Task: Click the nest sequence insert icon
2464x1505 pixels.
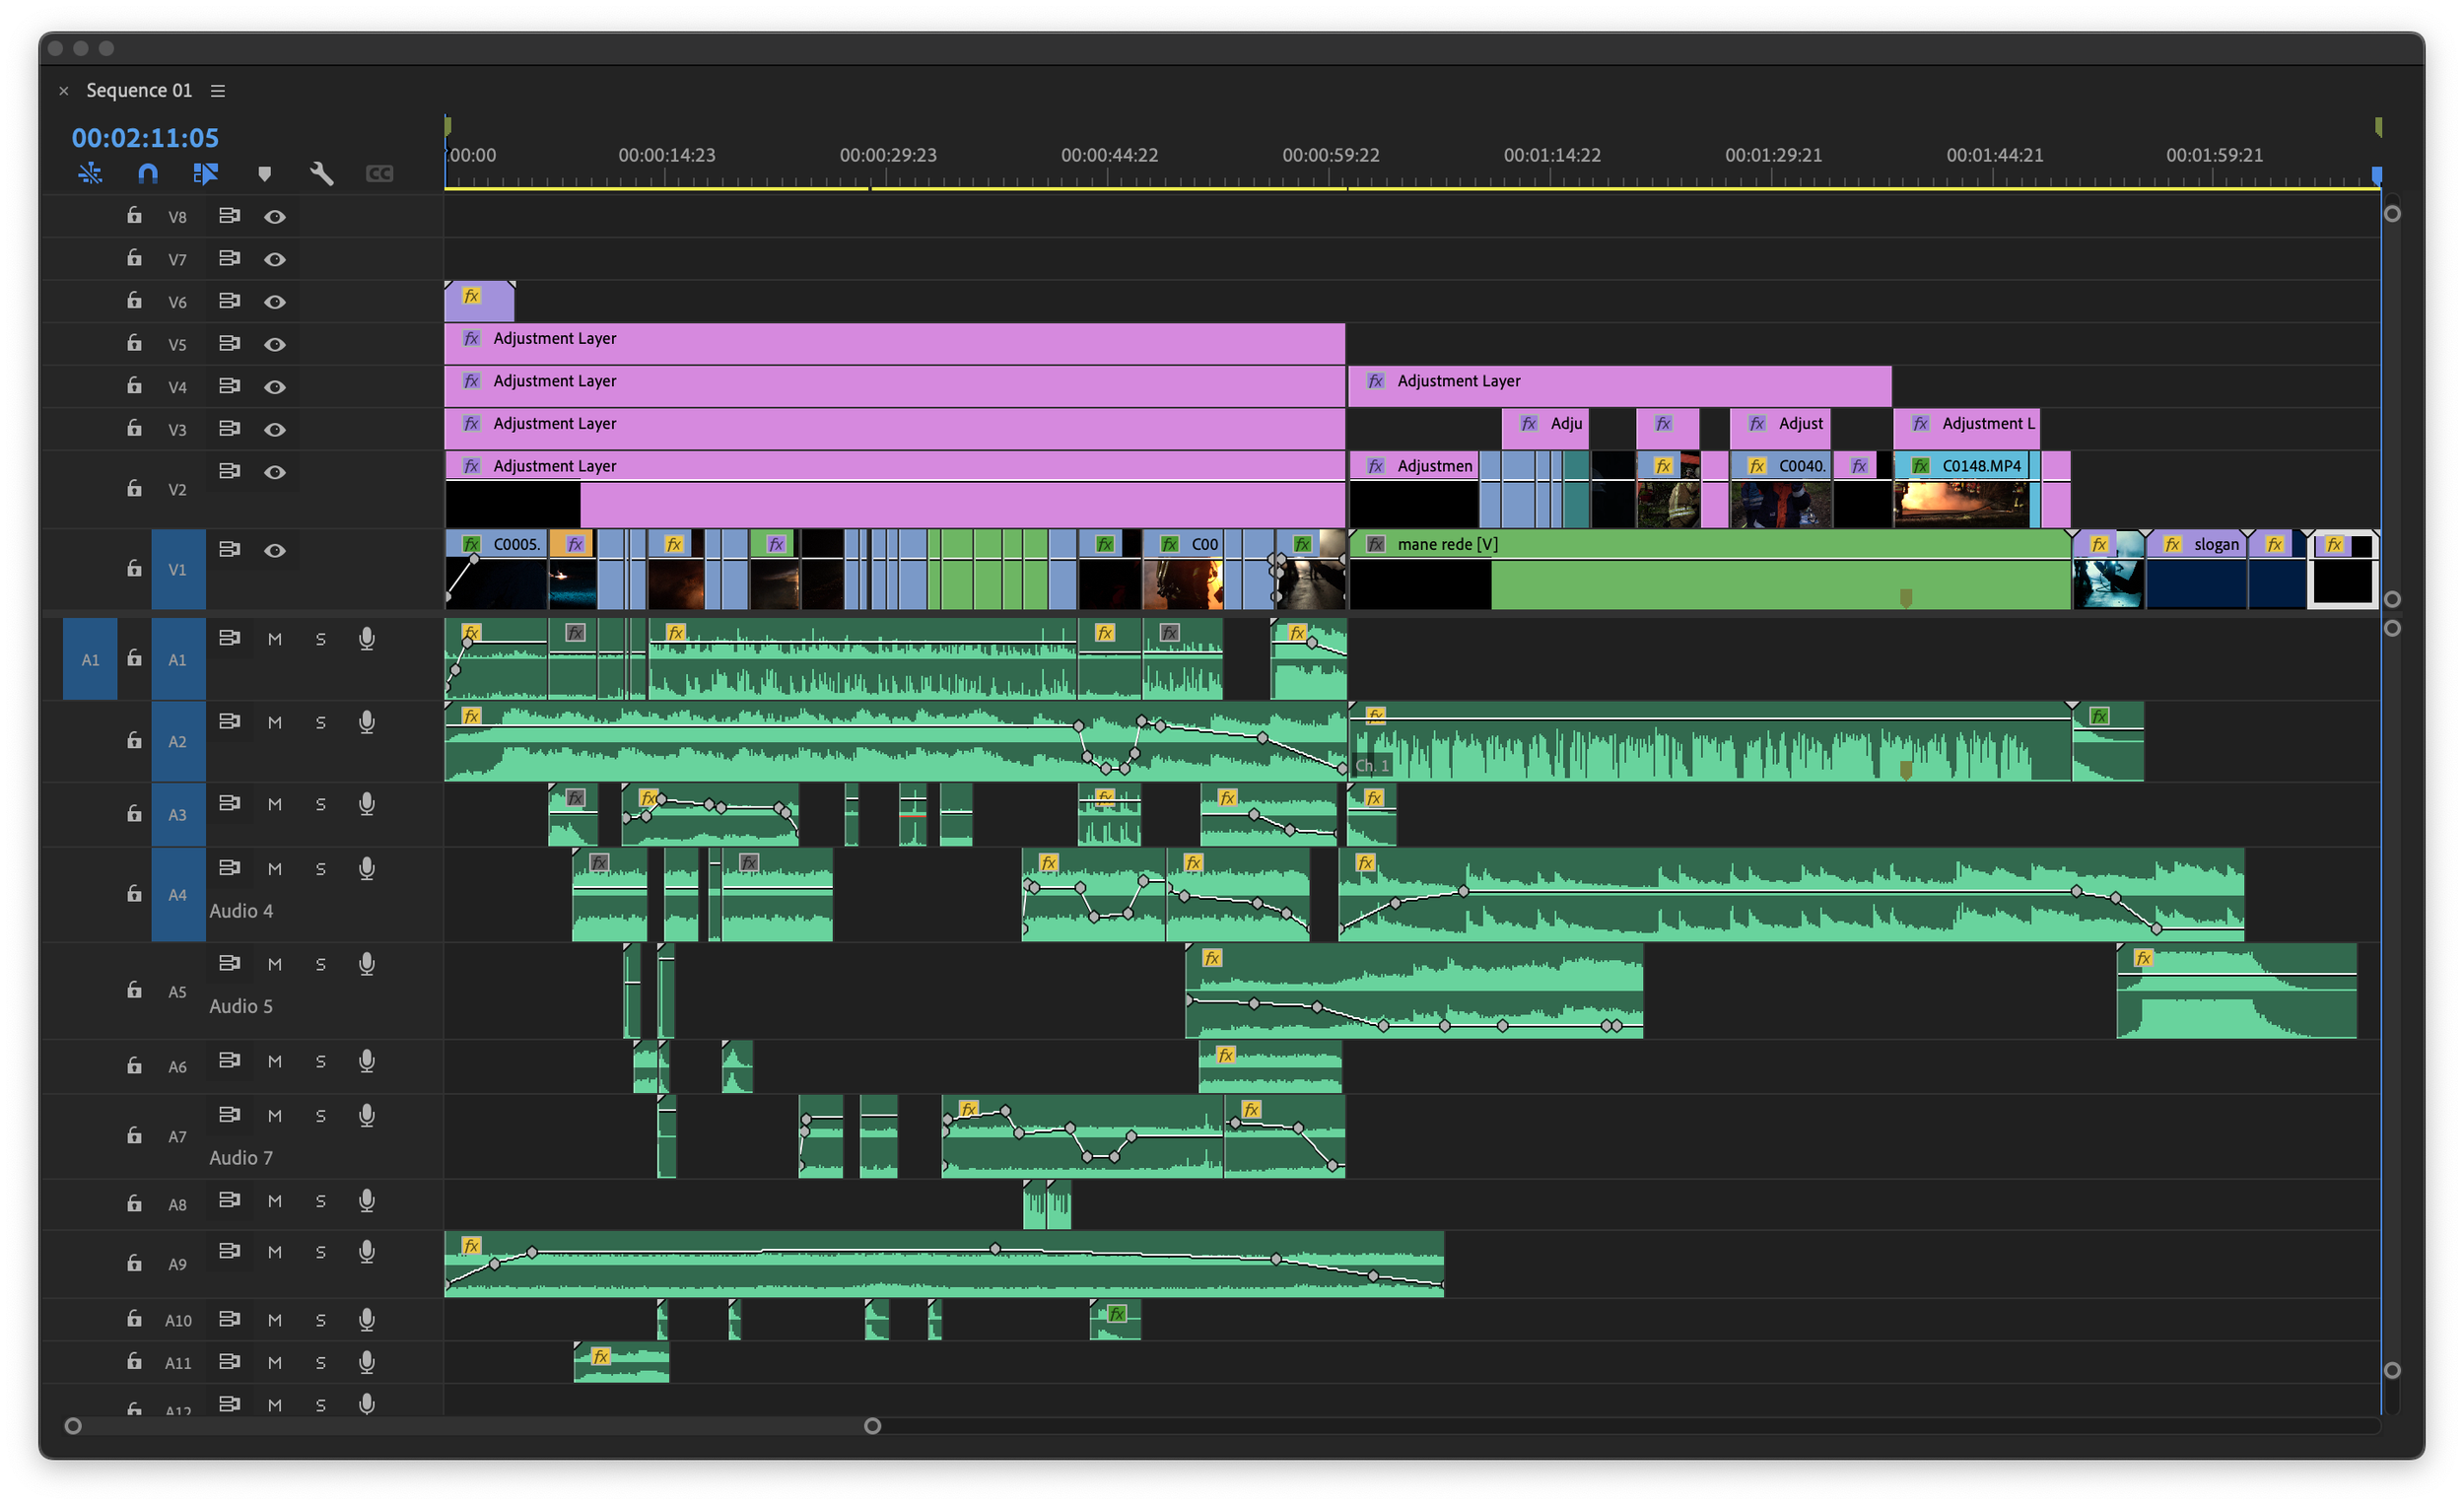Action: point(90,174)
